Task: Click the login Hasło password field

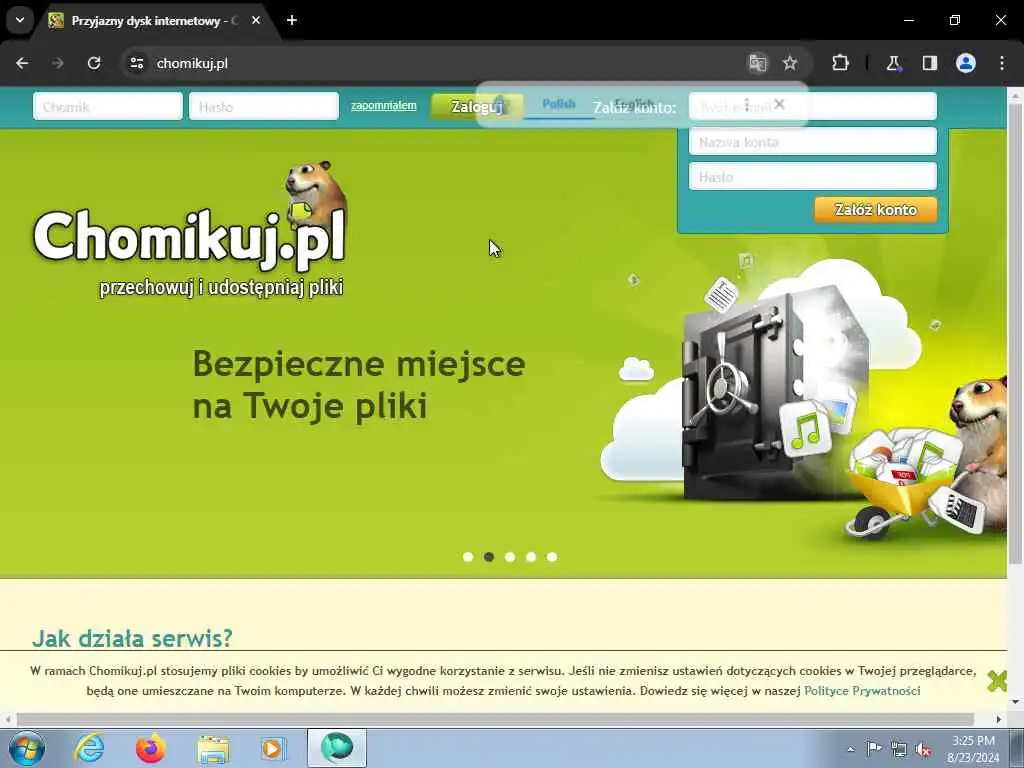Action: click(x=264, y=106)
